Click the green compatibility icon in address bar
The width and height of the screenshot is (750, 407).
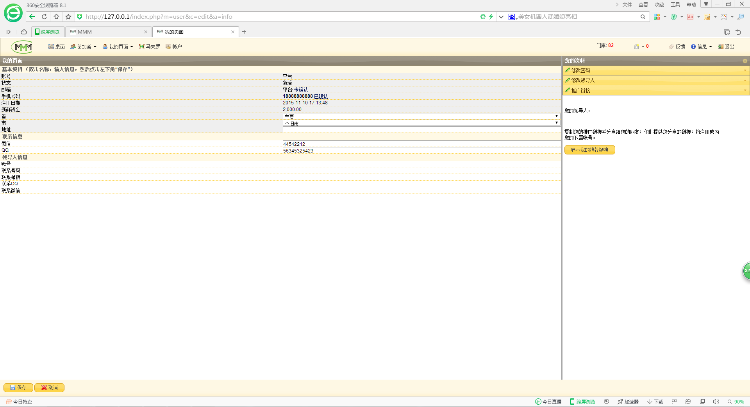click(483, 16)
